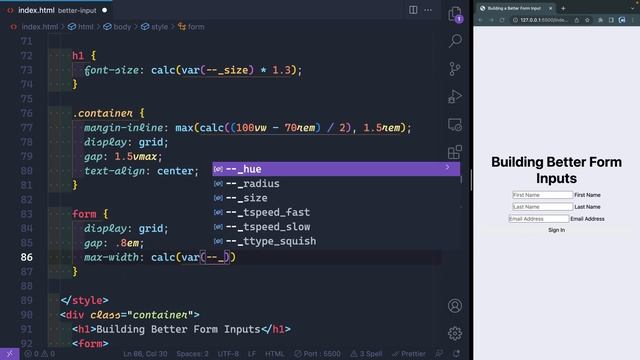Image resolution: width=640 pixels, height=360 pixels.
Task: Select the --_tspeed_slow autocomplete suggestion
Action: [336, 227]
